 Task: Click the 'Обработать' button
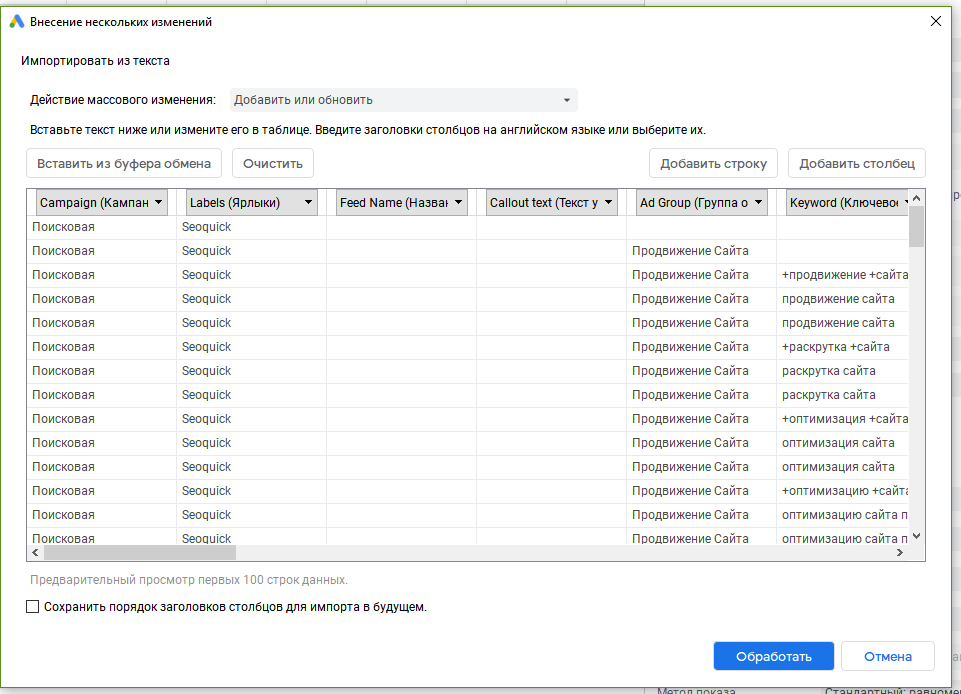pyautogui.click(x=773, y=657)
